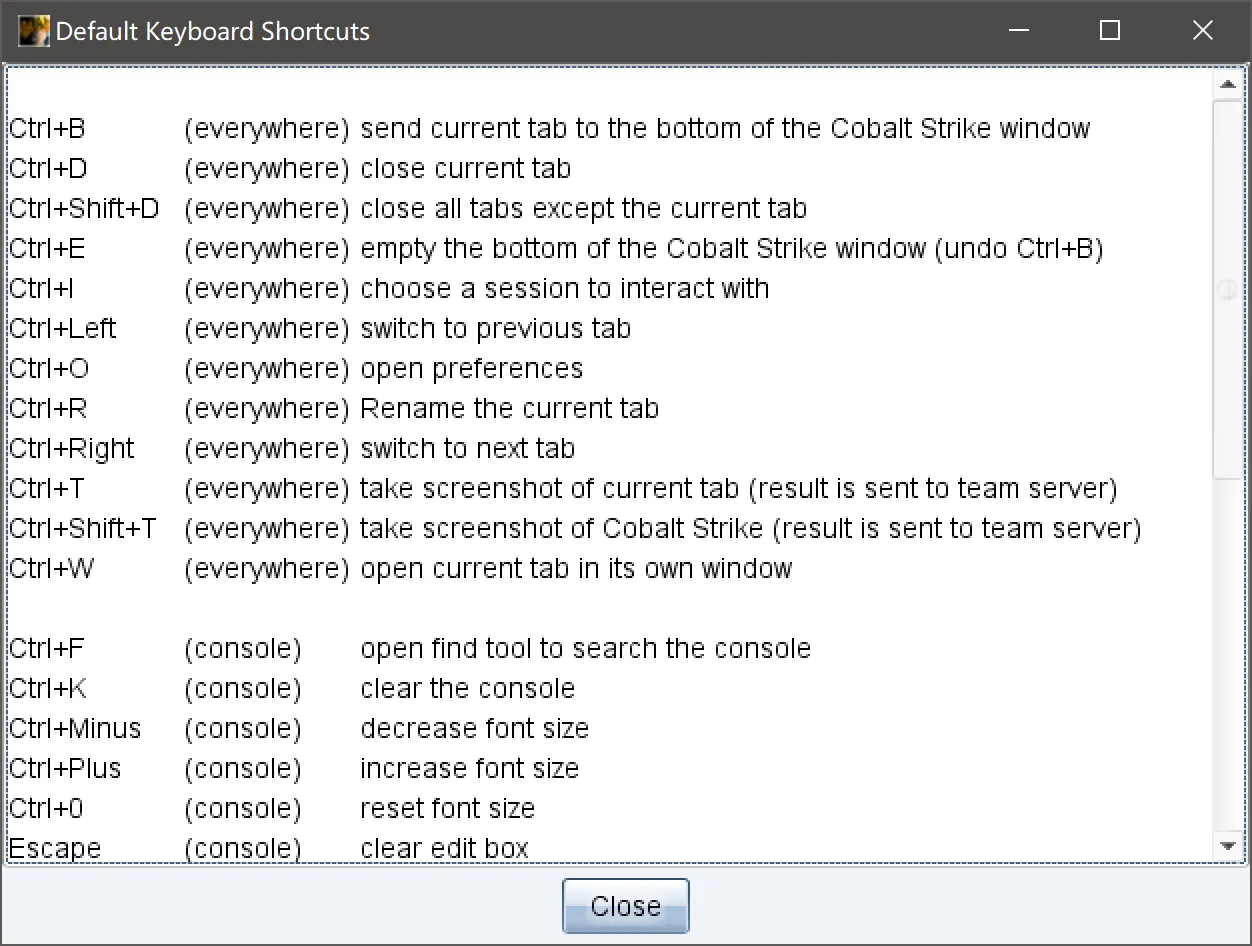Image resolution: width=1252 pixels, height=946 pixels.
Task: Click the 'close current tab' description
Action: pos(465,169)
